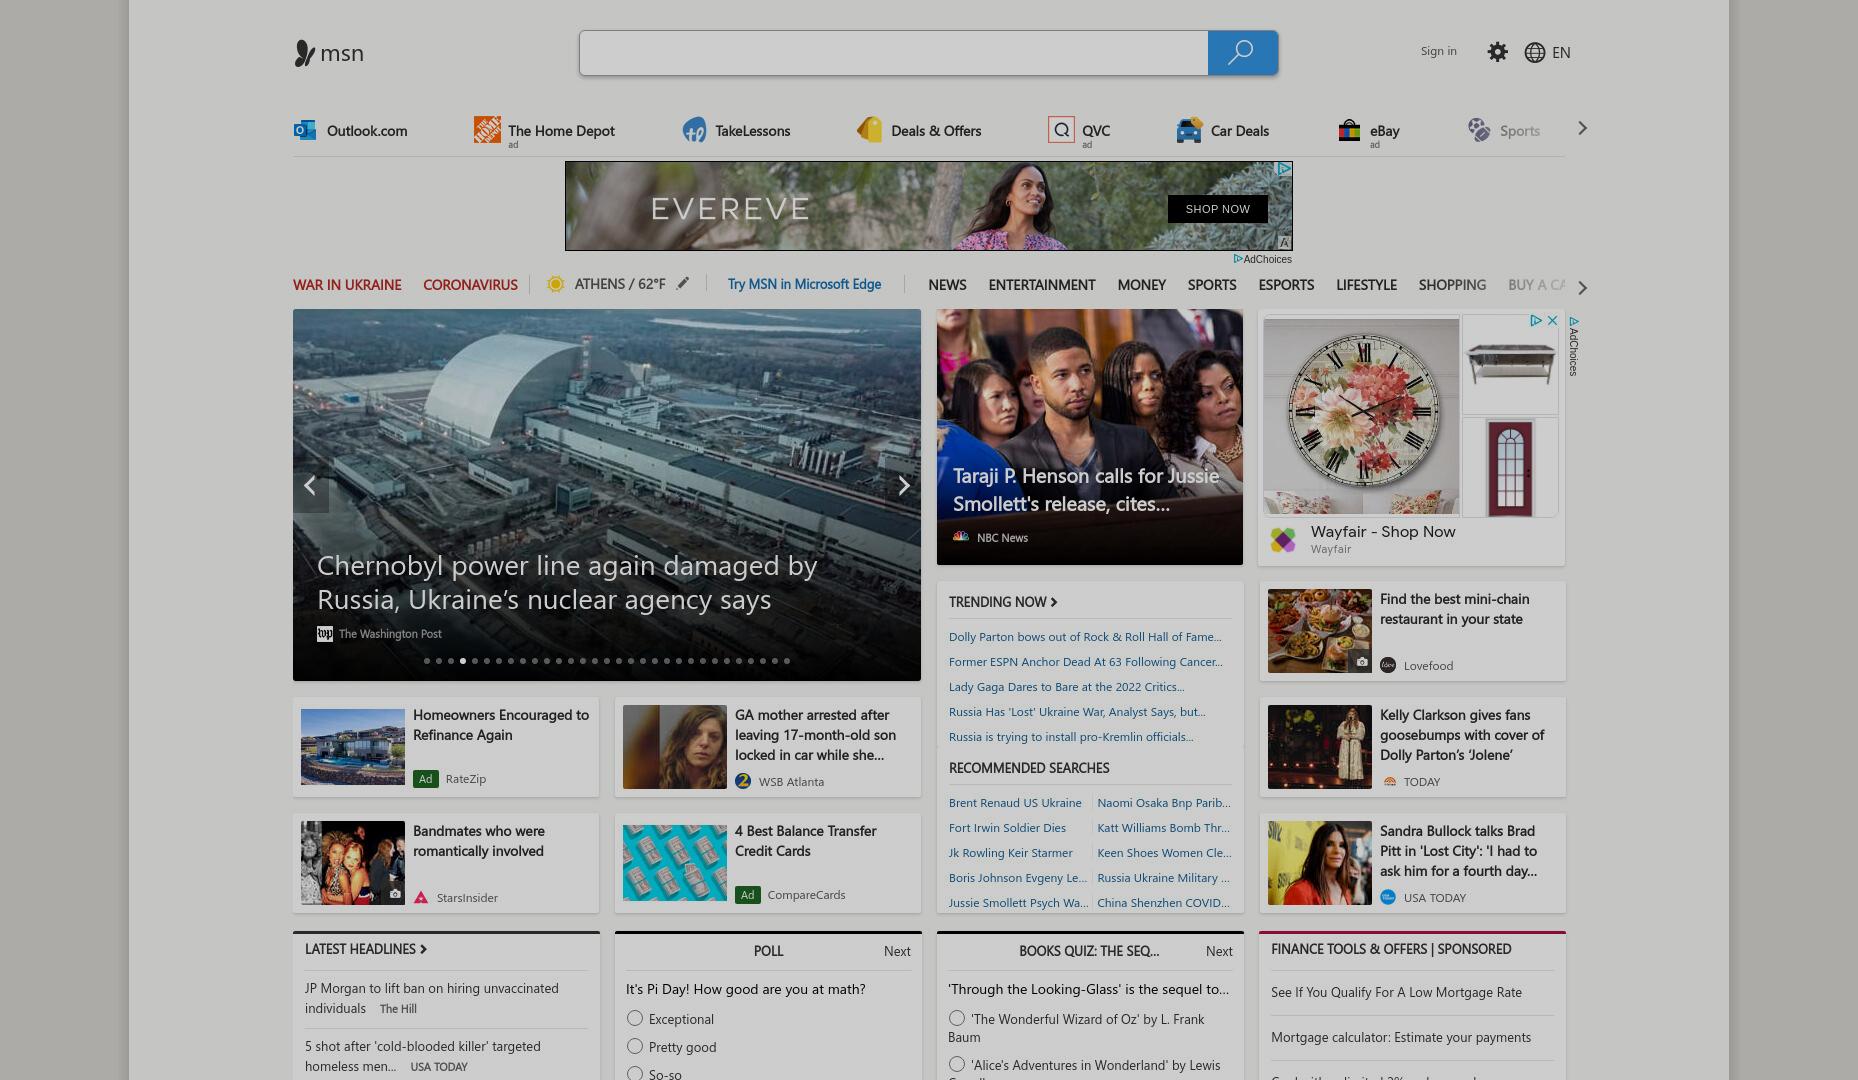Viewport: 1858px width, 1080px height.
Task: Open 'Mortgage calculator: Estimate your payments' link
Action: point(1400,1037)
